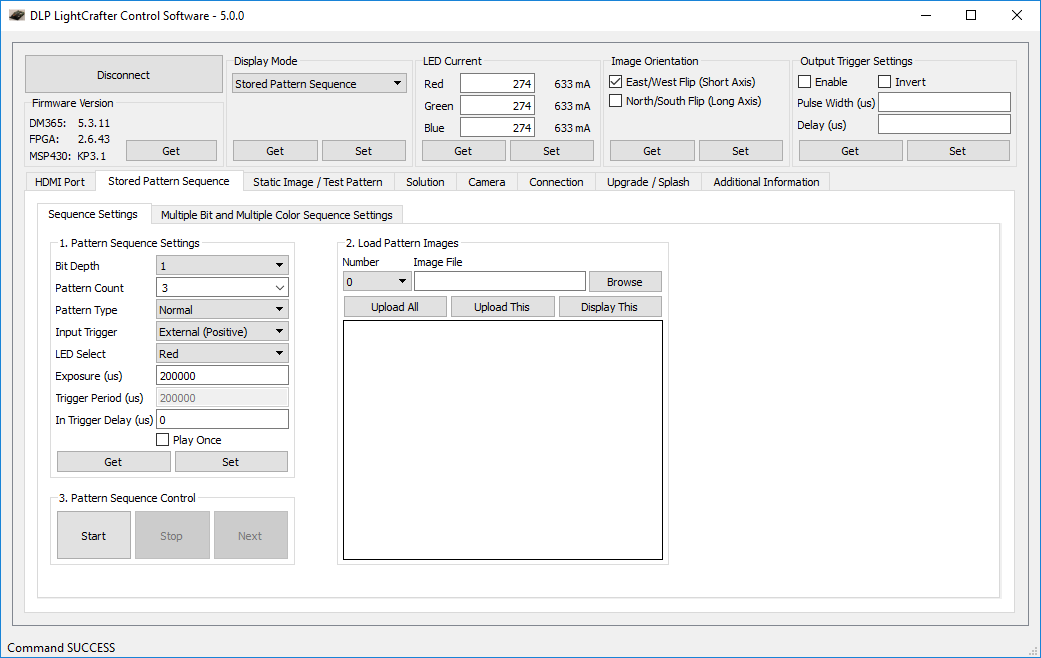Image resolution: width=1041 pixels, height=658 pixels.
Task: Click the Blue LED current field
Action: coord(497,127)
